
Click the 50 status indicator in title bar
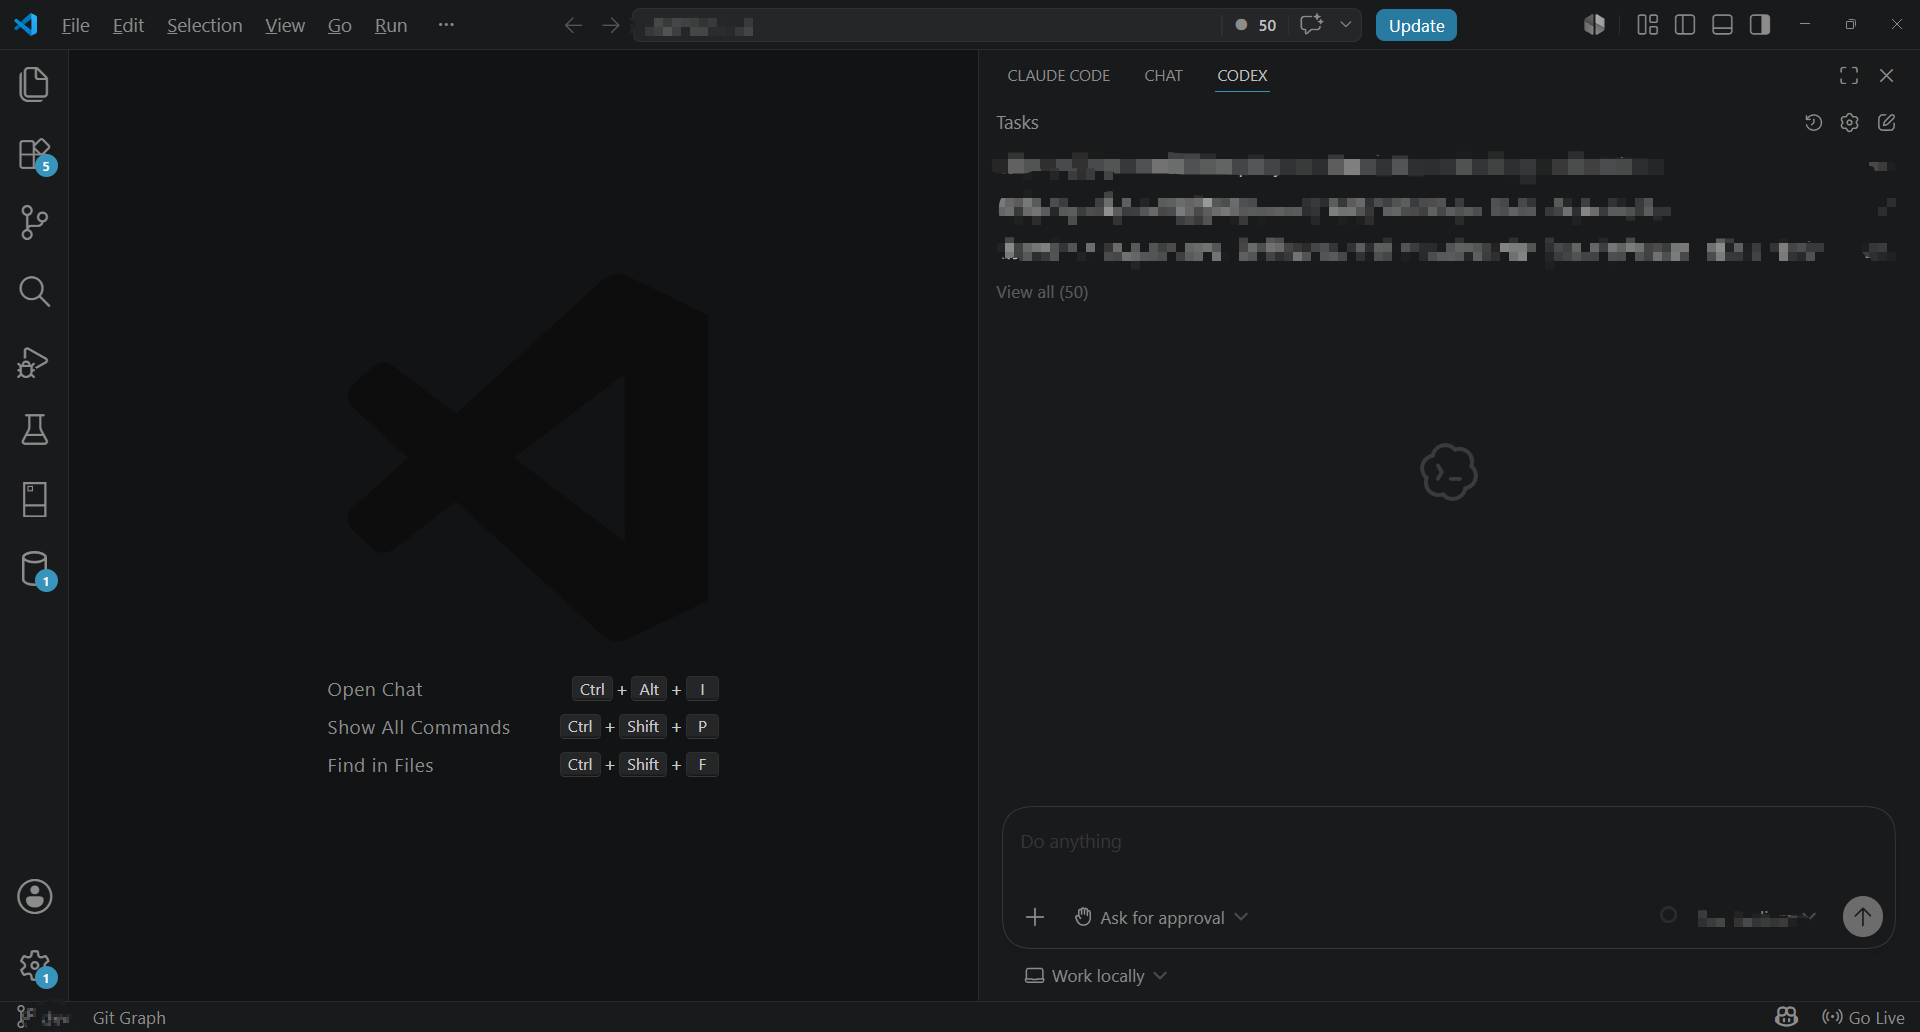[x=1256, y=25]
